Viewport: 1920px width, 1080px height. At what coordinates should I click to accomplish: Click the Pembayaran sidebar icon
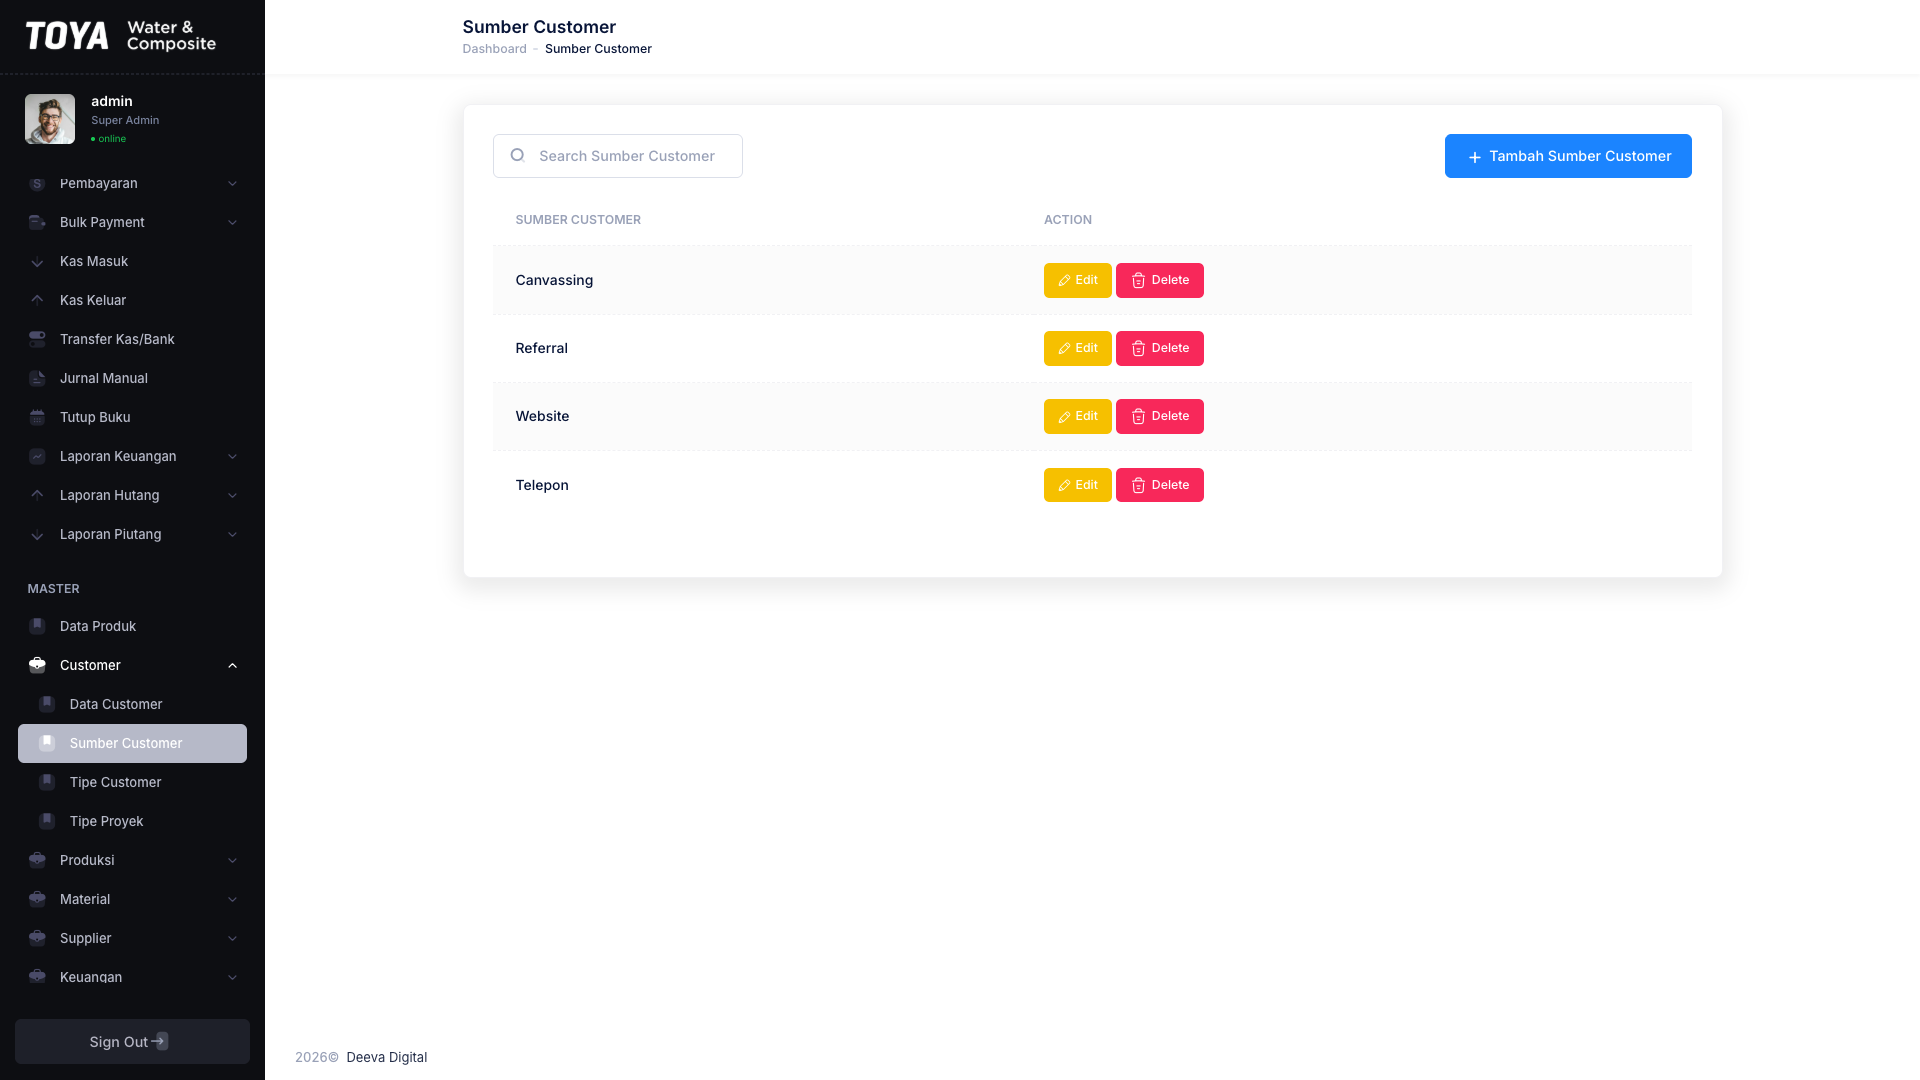pyautogui.click(x=37, y=183)
